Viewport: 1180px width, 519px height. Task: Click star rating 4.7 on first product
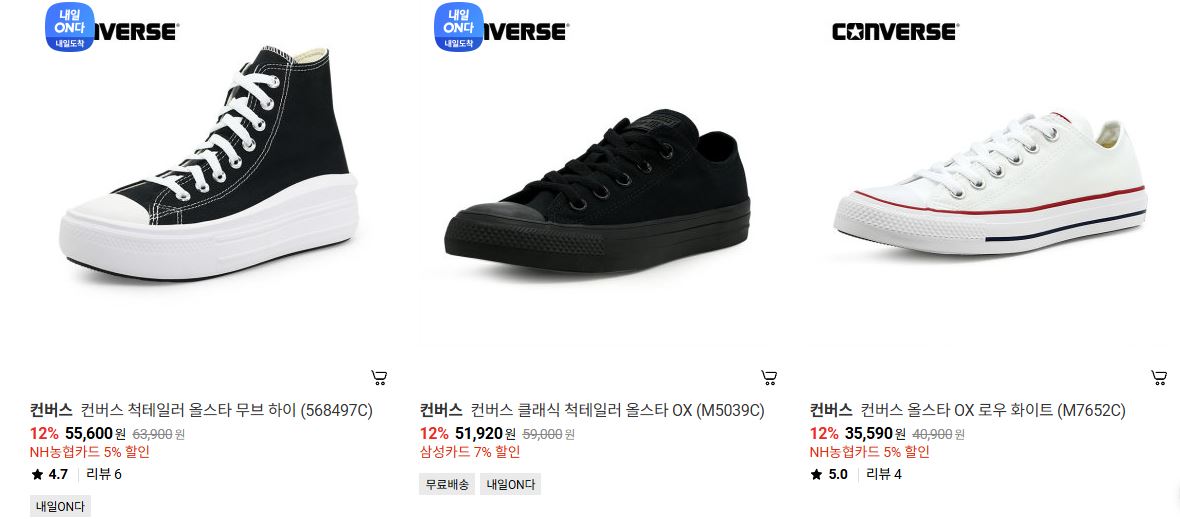50,475
